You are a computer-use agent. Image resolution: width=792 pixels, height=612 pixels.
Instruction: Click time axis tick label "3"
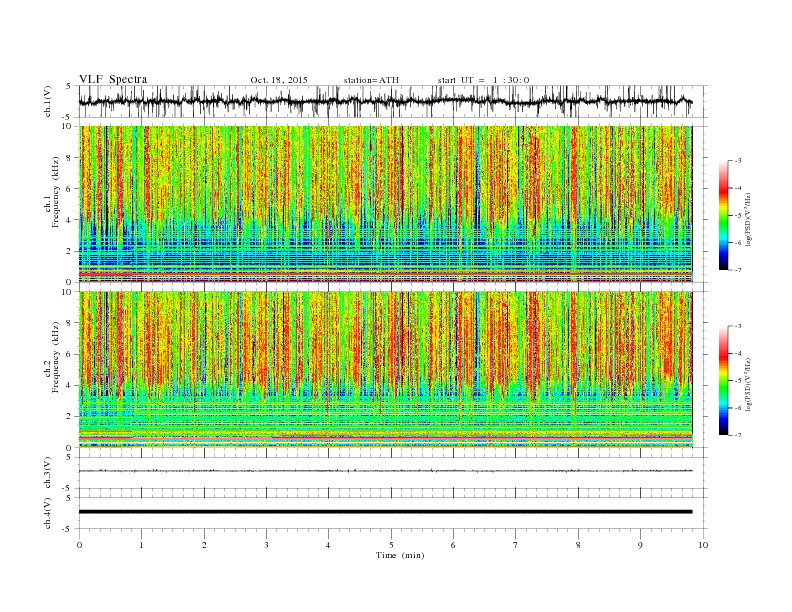point(266,545)
